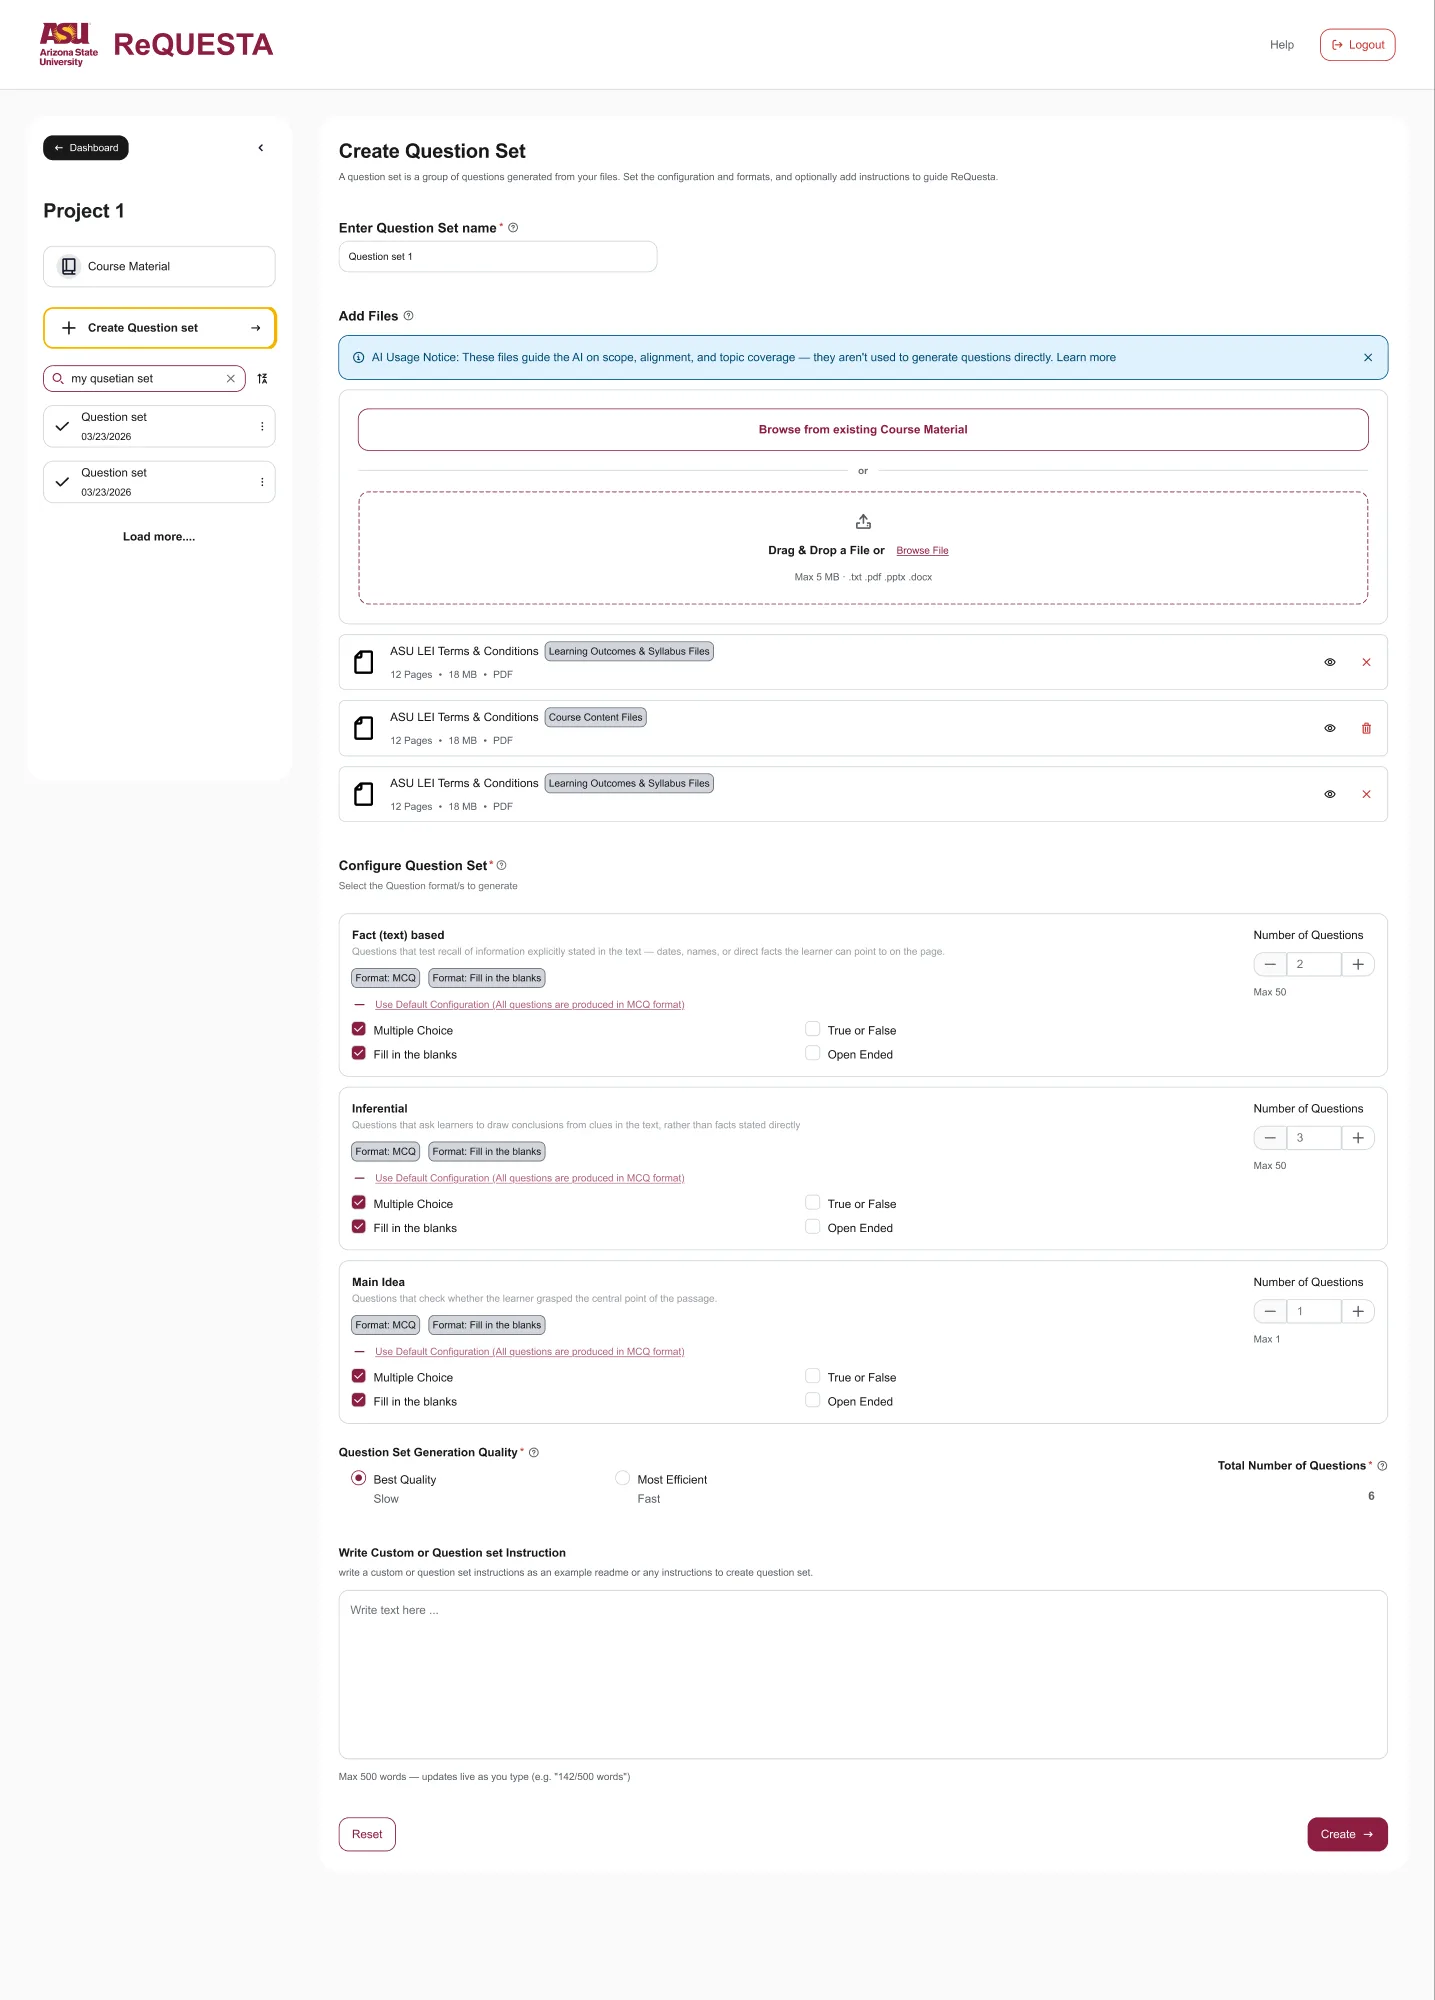Screen dimensions: 1435x2000
Task: Use Default Configuration link under Inferential
Action: coord(529,1178)
